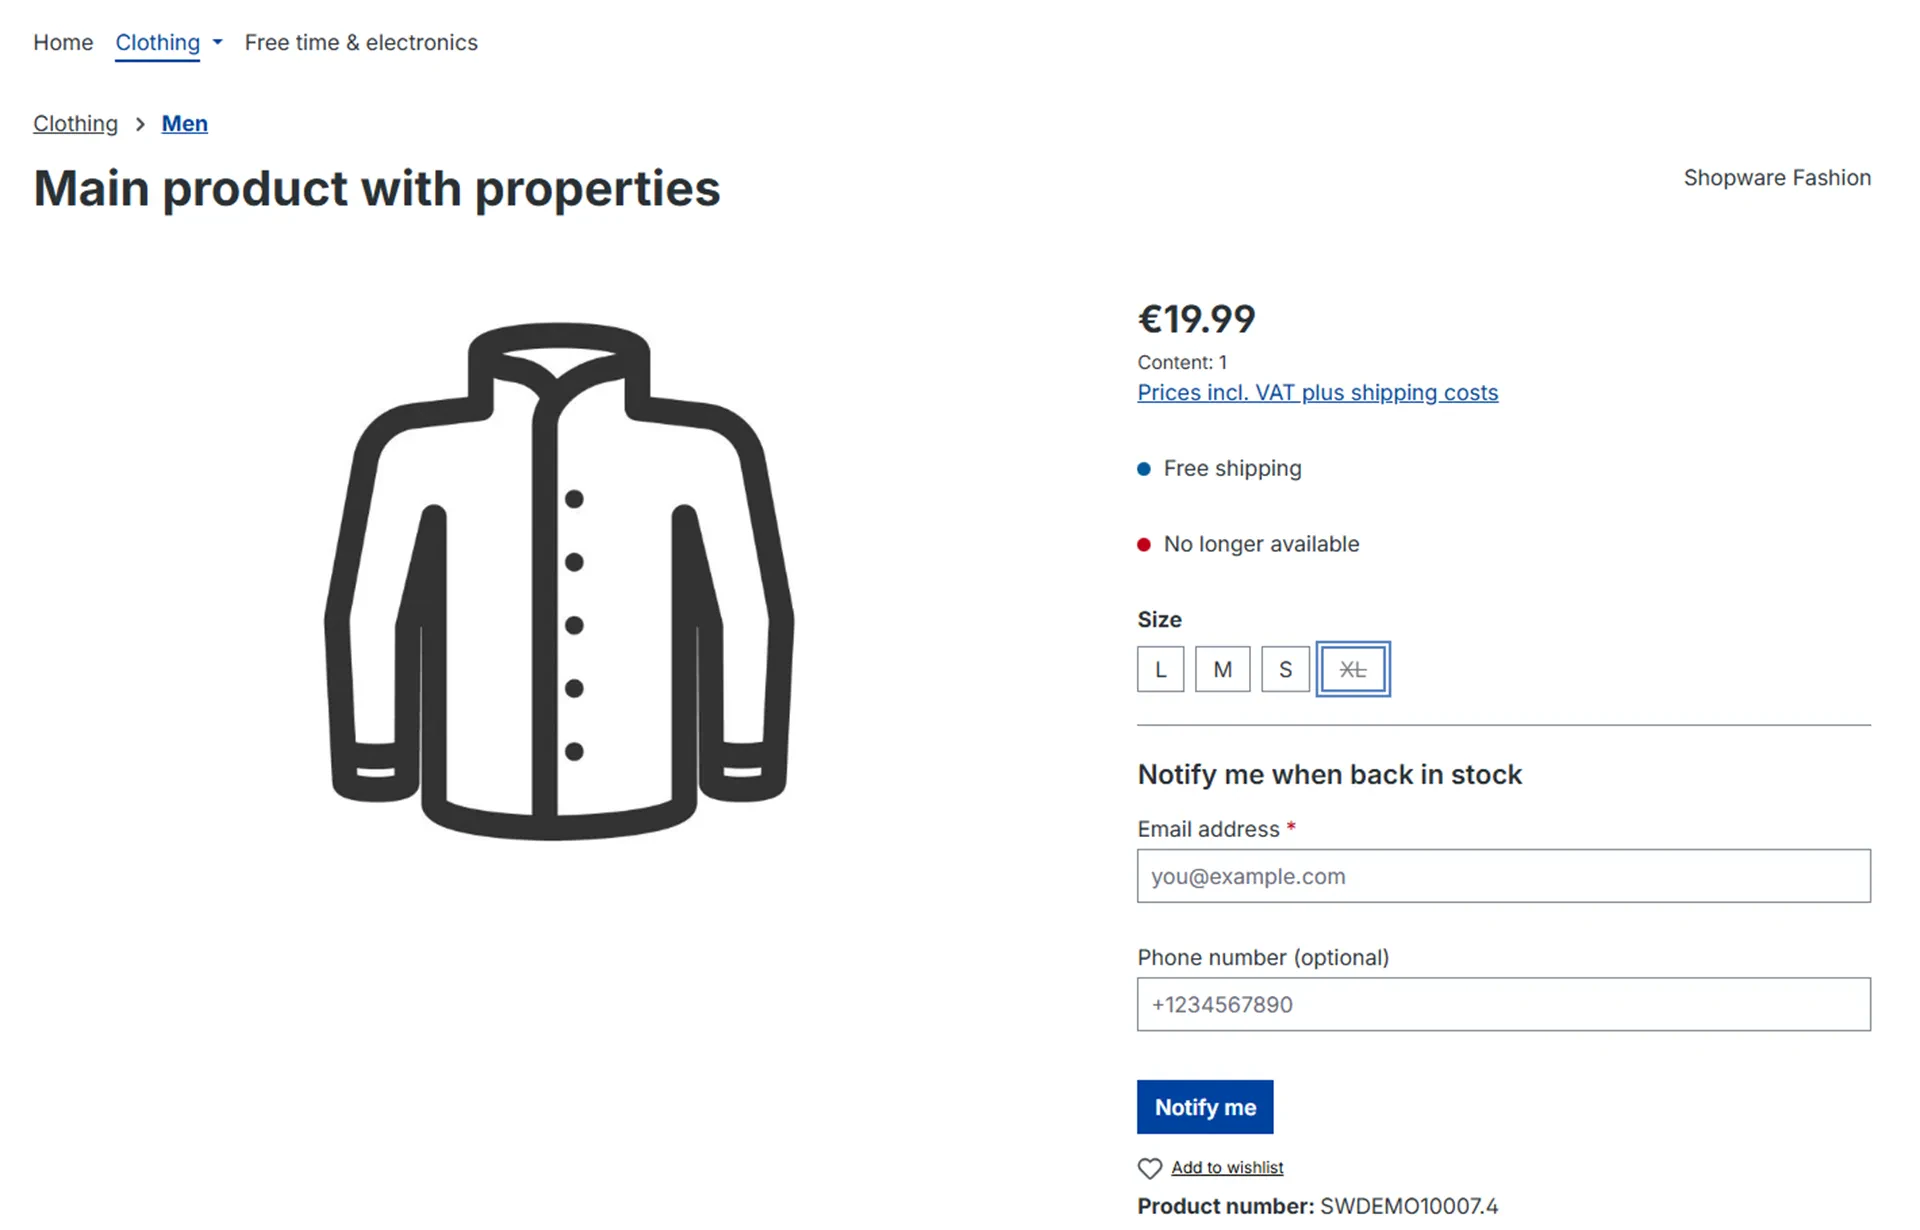This screenshot has width=1920, height=1230.
Task: Click the blue free shipping dot
Action: point(1144,469)
